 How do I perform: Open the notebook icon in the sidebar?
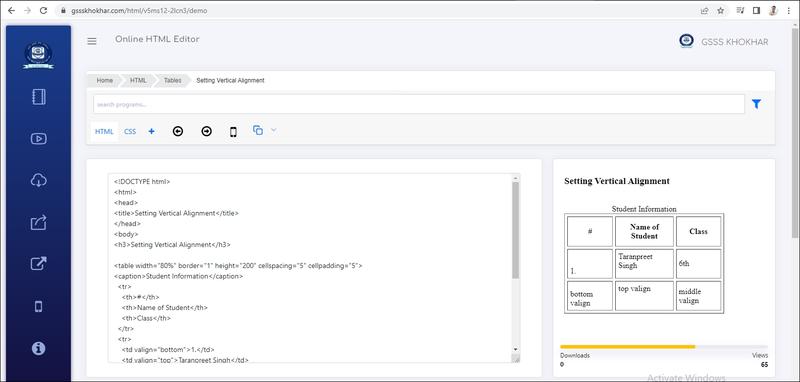(x=39, y=97)
